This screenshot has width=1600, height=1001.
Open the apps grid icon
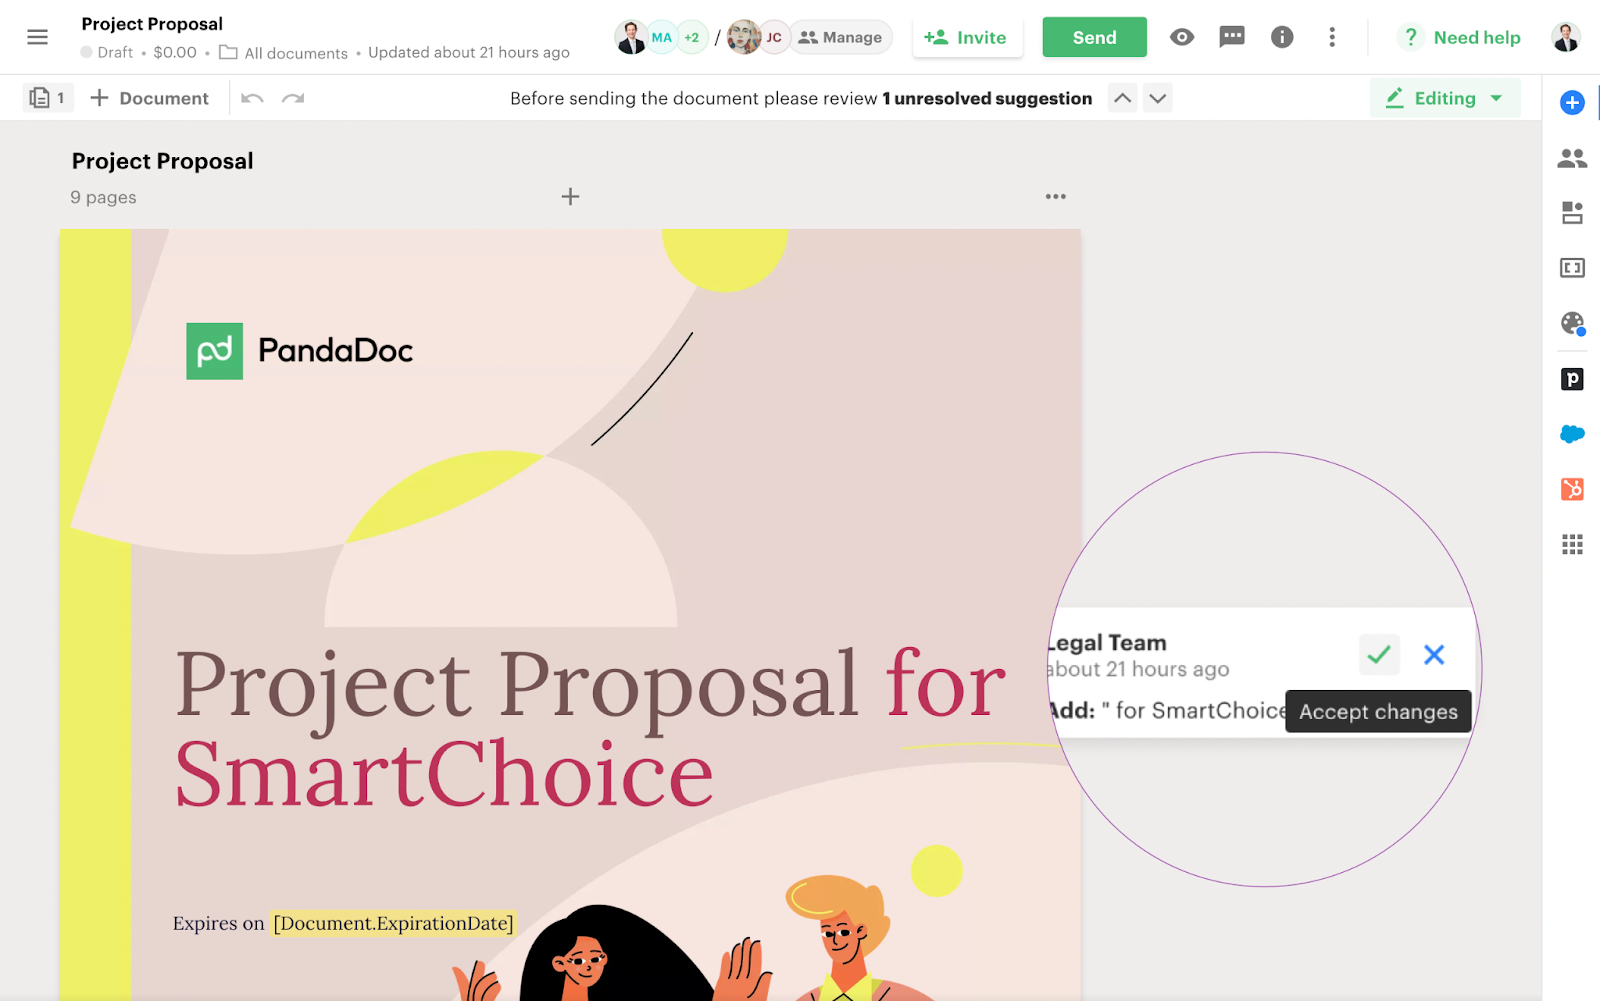1572,544
